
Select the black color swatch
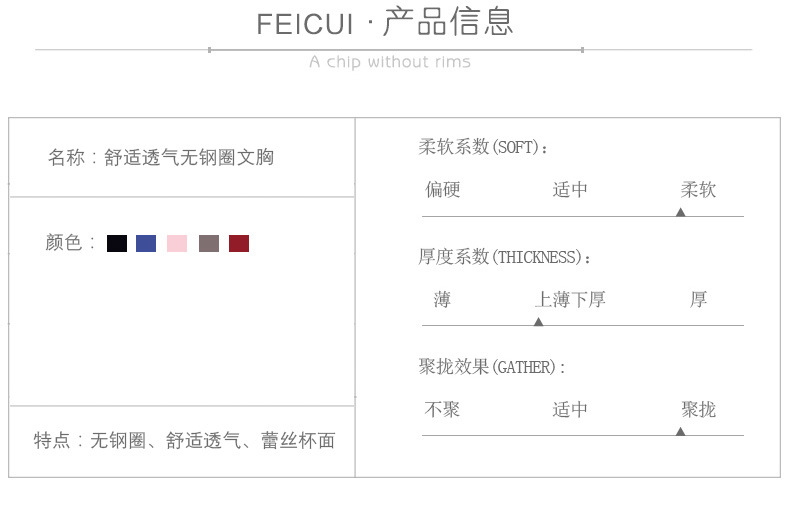(x=117, y=243)
